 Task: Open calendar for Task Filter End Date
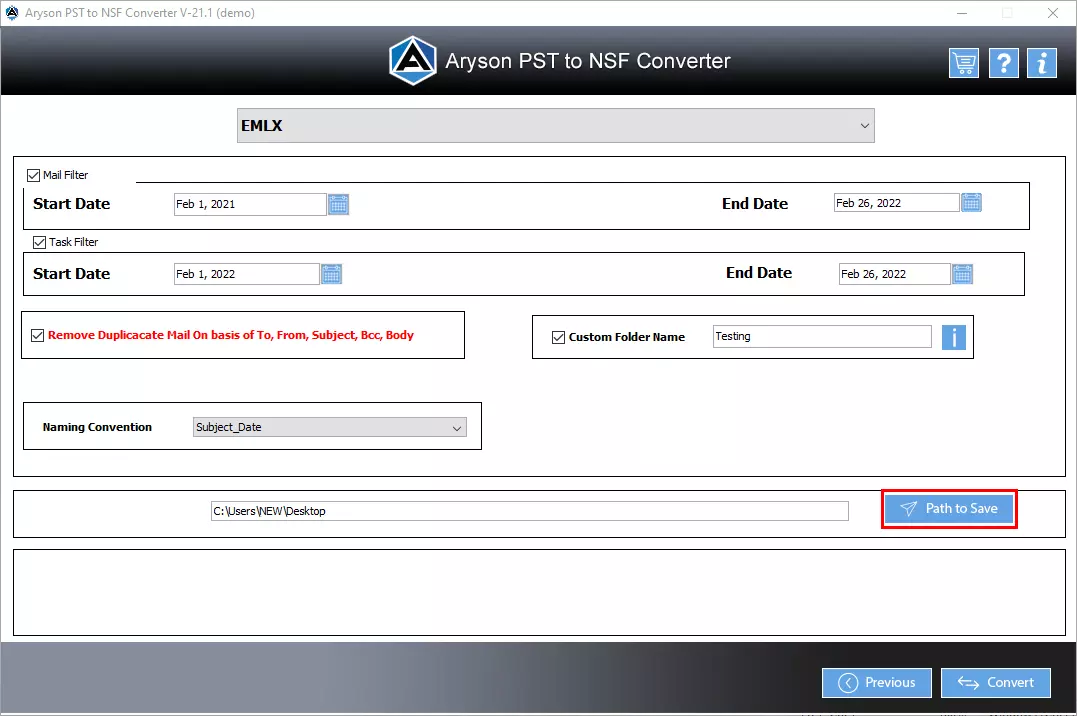click(962, 274)
